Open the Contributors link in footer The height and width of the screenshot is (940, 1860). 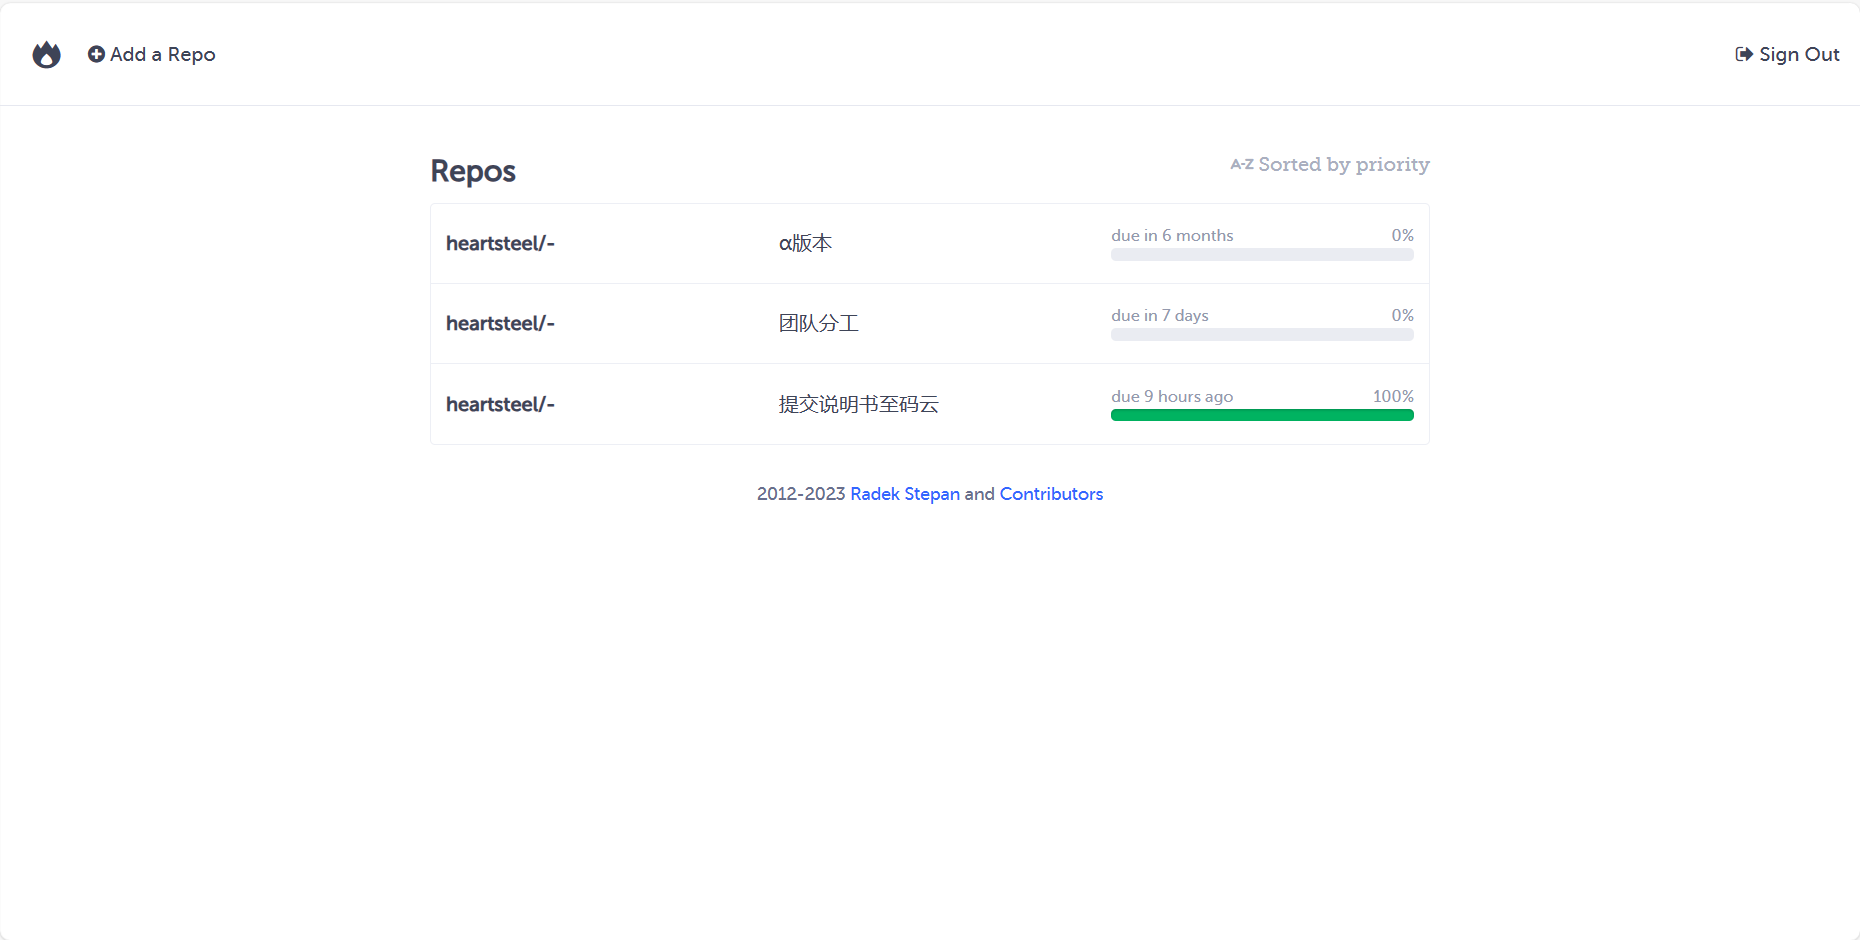[x=1051, y=494]
